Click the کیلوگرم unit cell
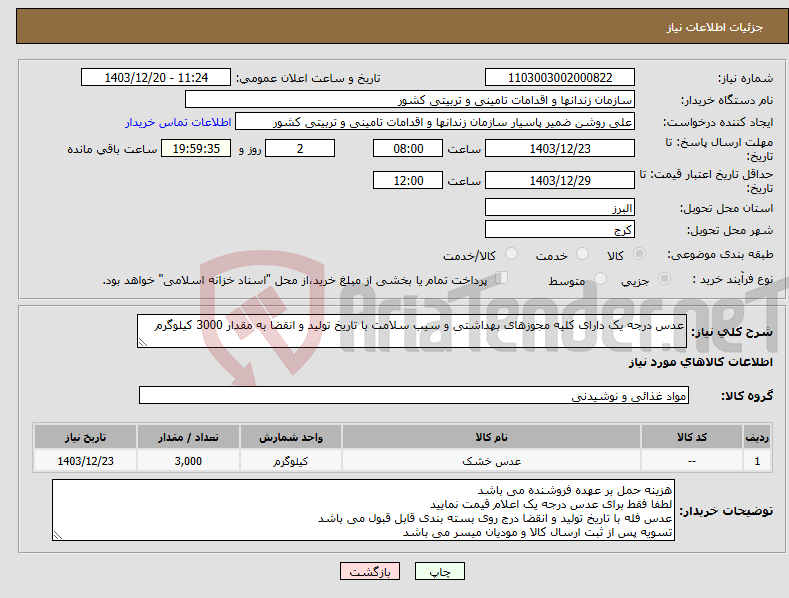 tap(291, 461)
